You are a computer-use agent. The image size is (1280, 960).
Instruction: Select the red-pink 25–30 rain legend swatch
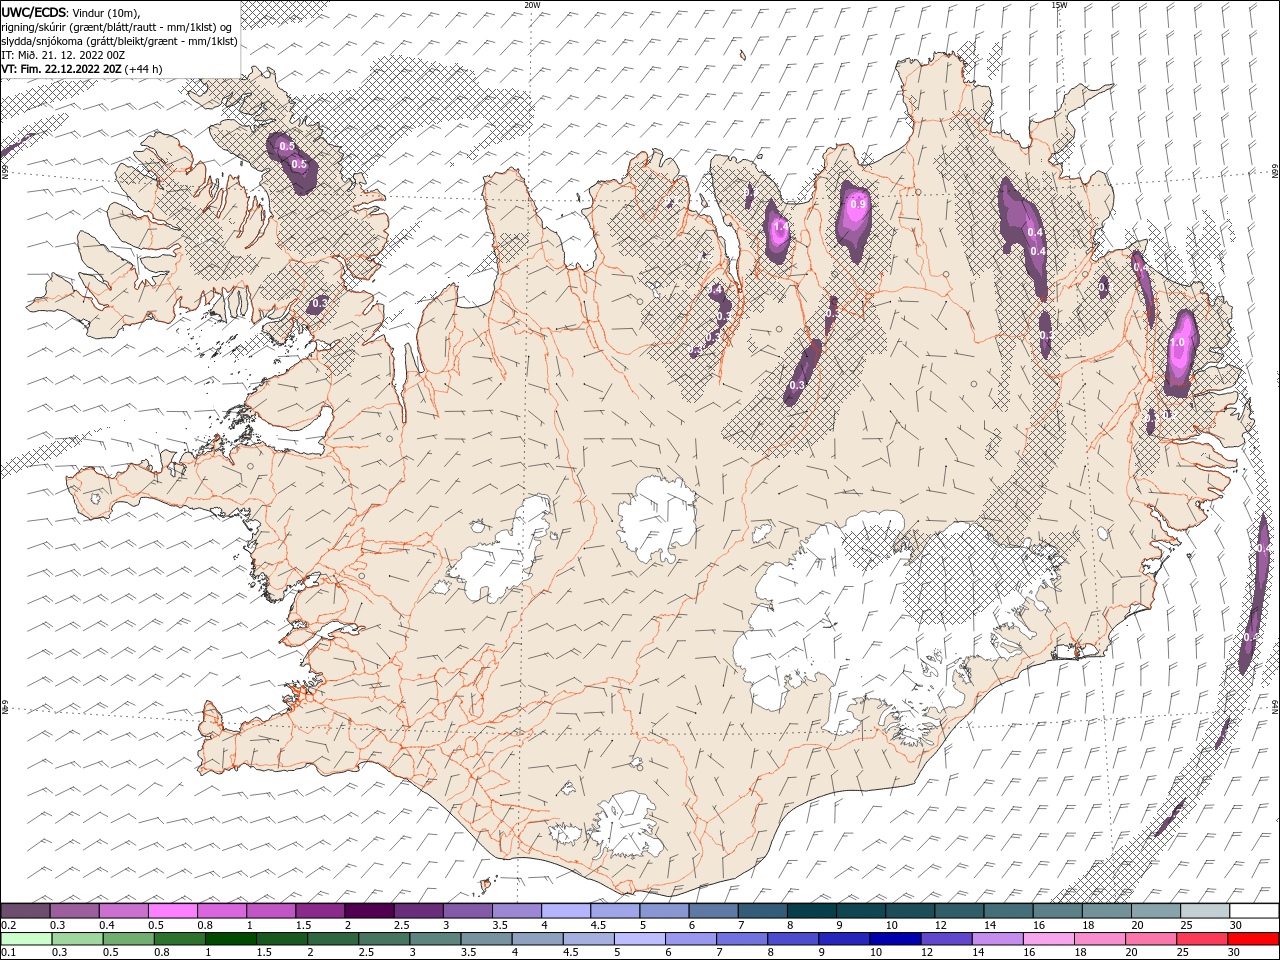coord(1203,938)
